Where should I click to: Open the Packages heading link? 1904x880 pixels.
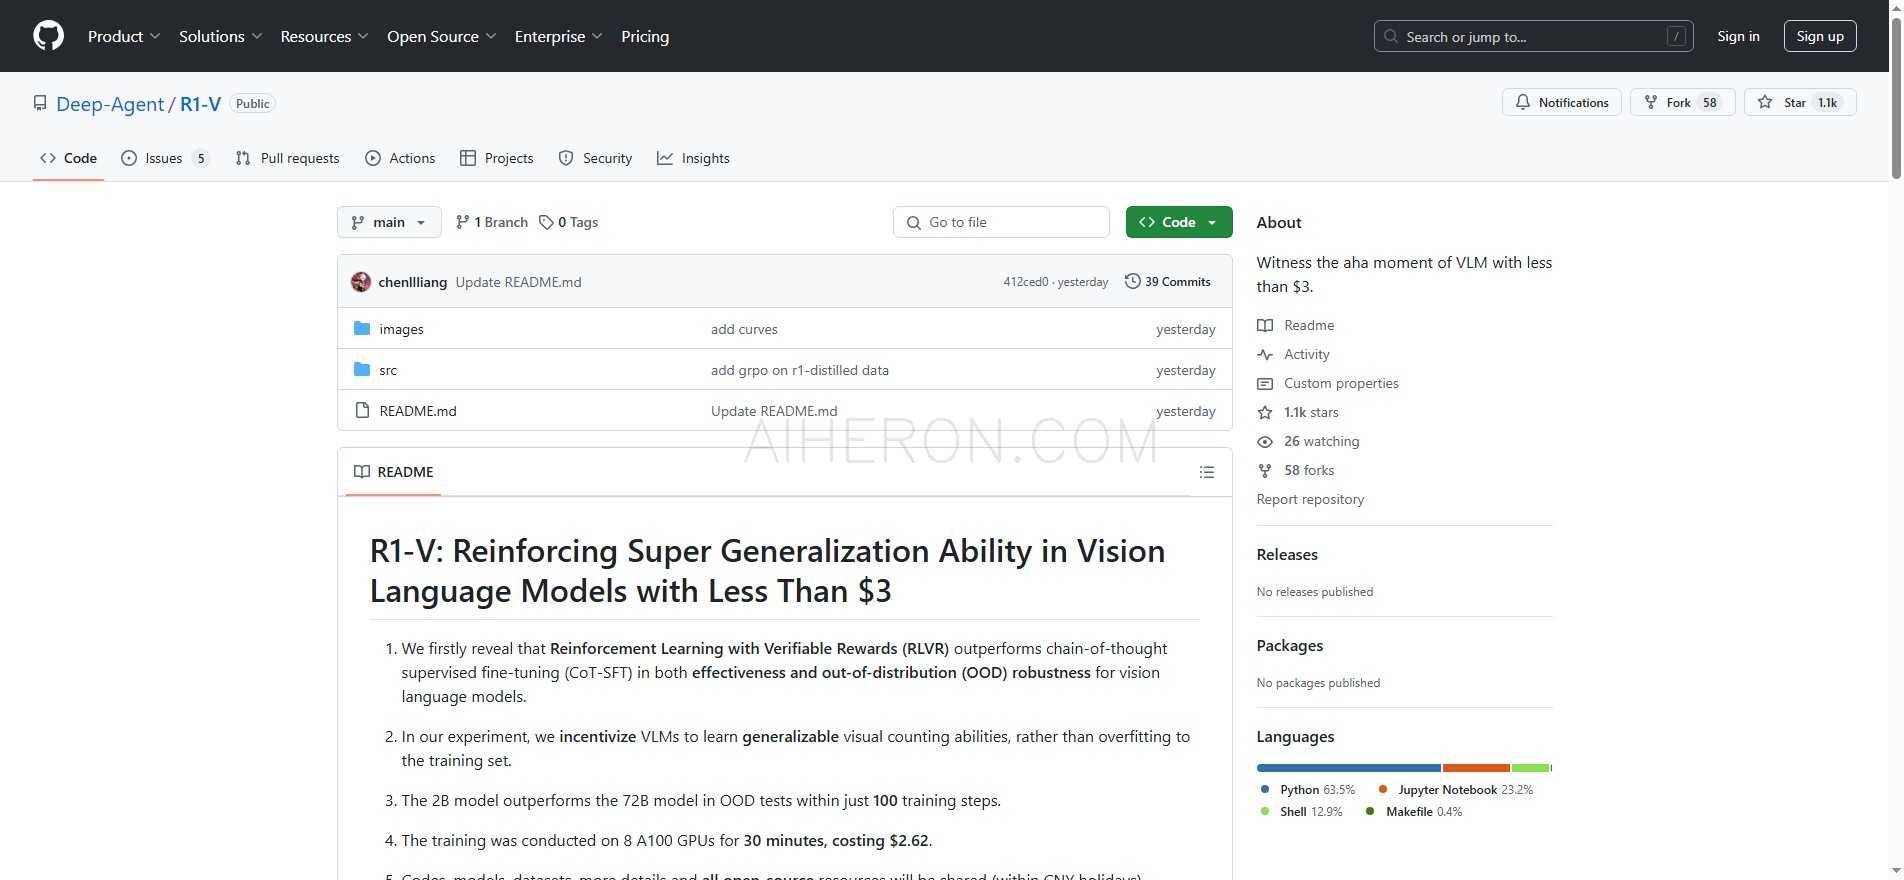tap(1290, 646)
